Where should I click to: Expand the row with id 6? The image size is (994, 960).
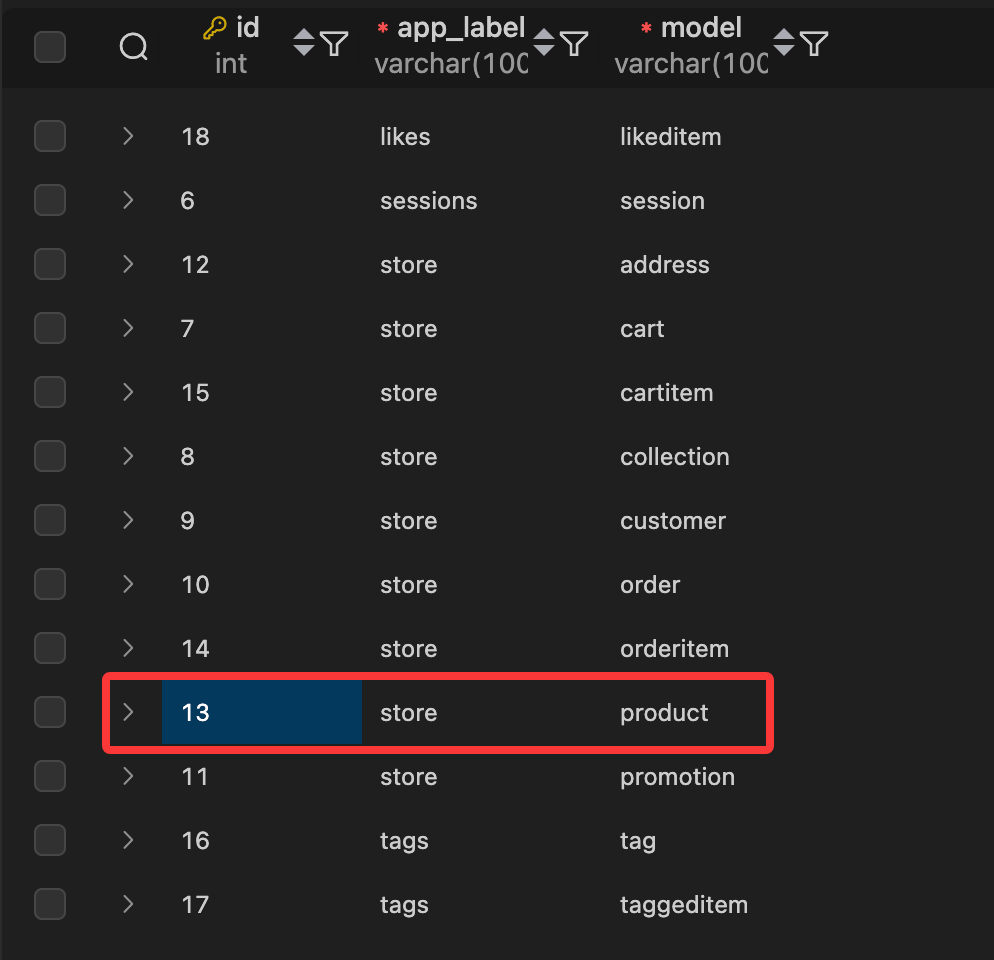(128, 200)
